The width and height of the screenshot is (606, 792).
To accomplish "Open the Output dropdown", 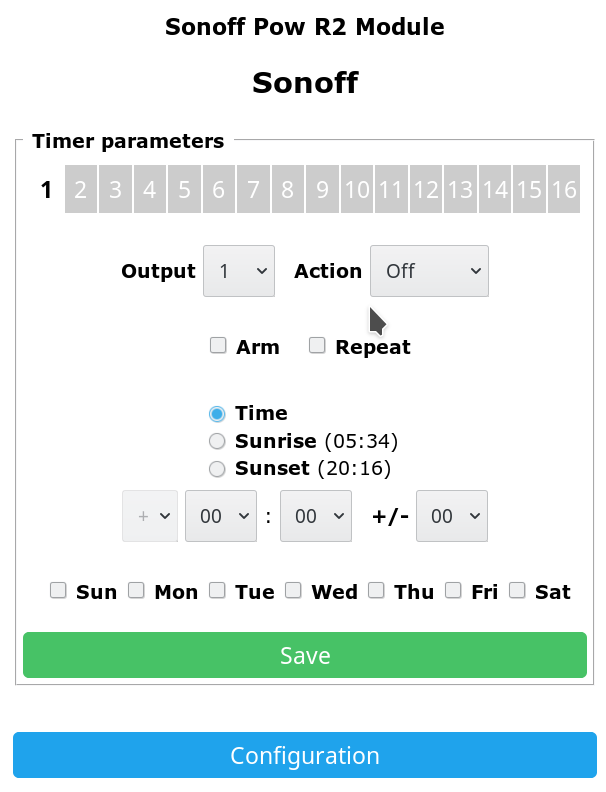I will click(x=239, y=271).
